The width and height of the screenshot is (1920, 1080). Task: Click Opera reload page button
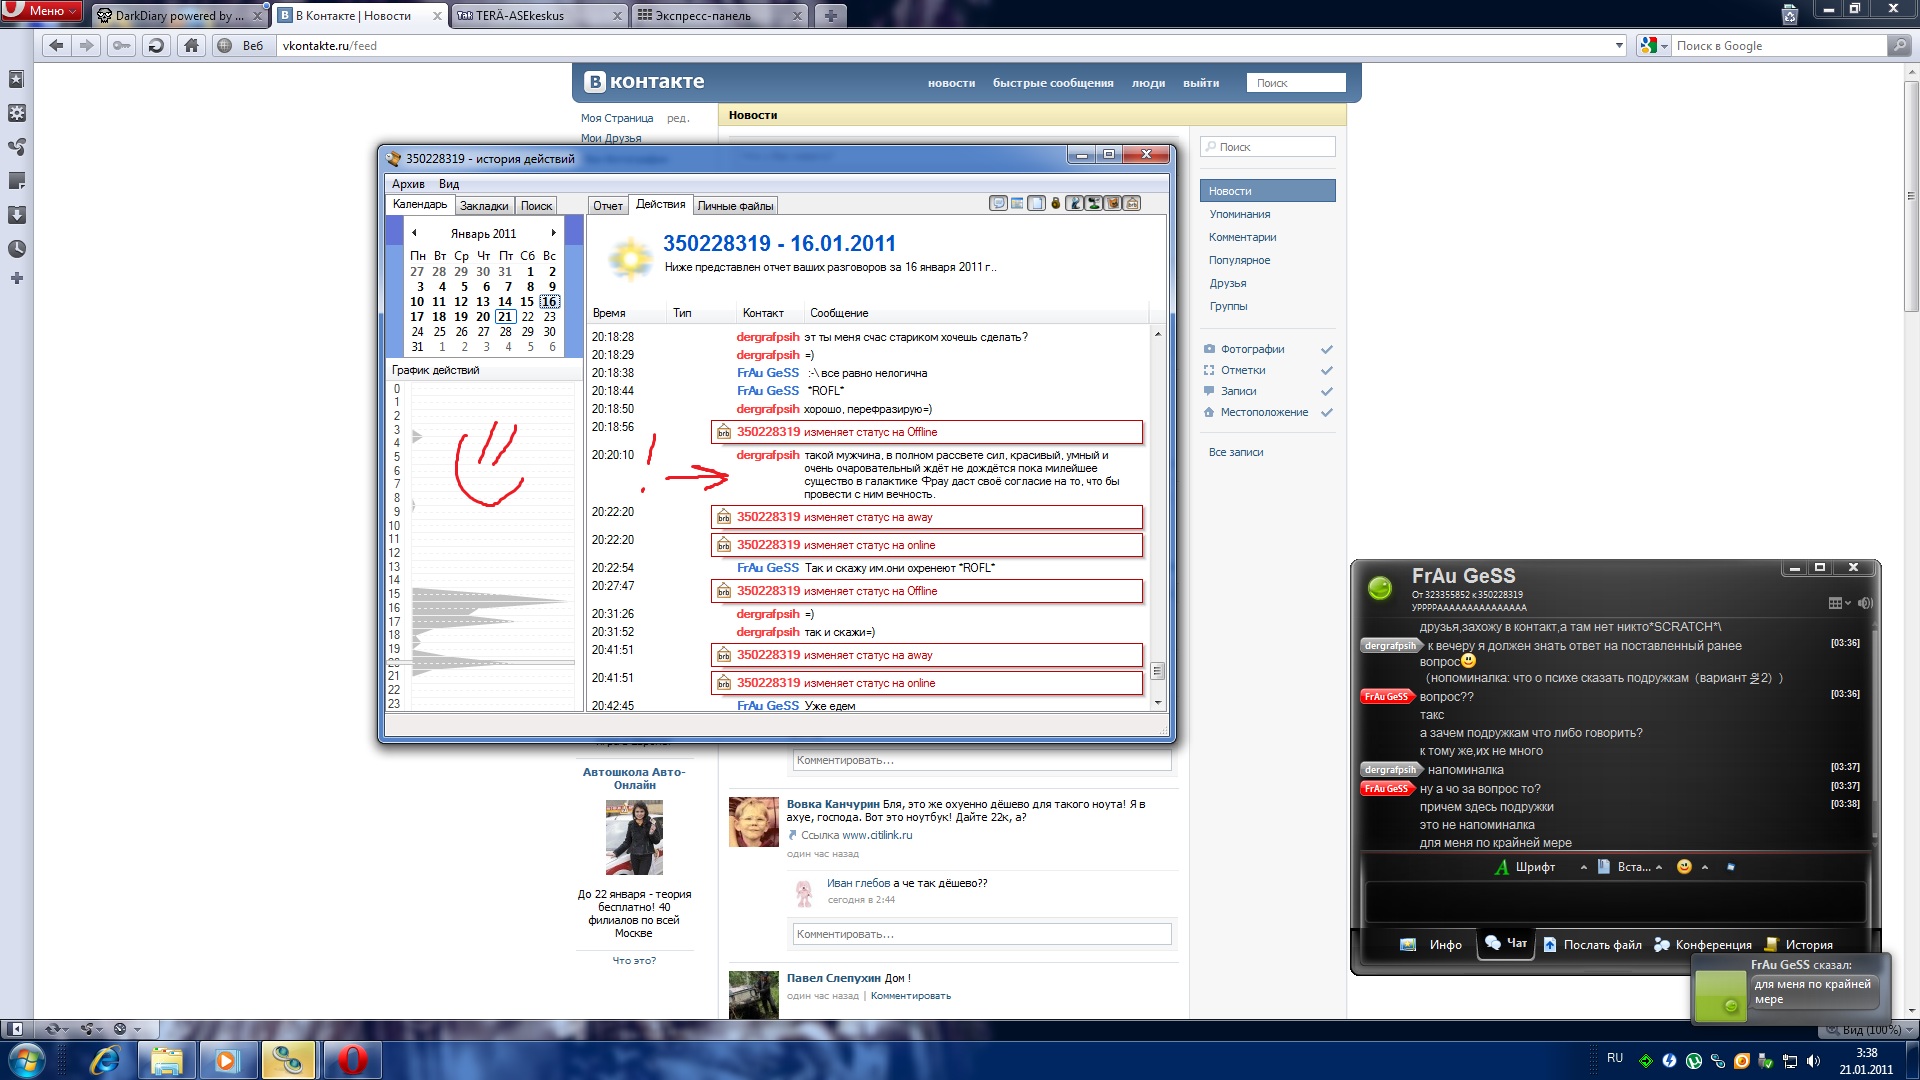coord(156,45)
